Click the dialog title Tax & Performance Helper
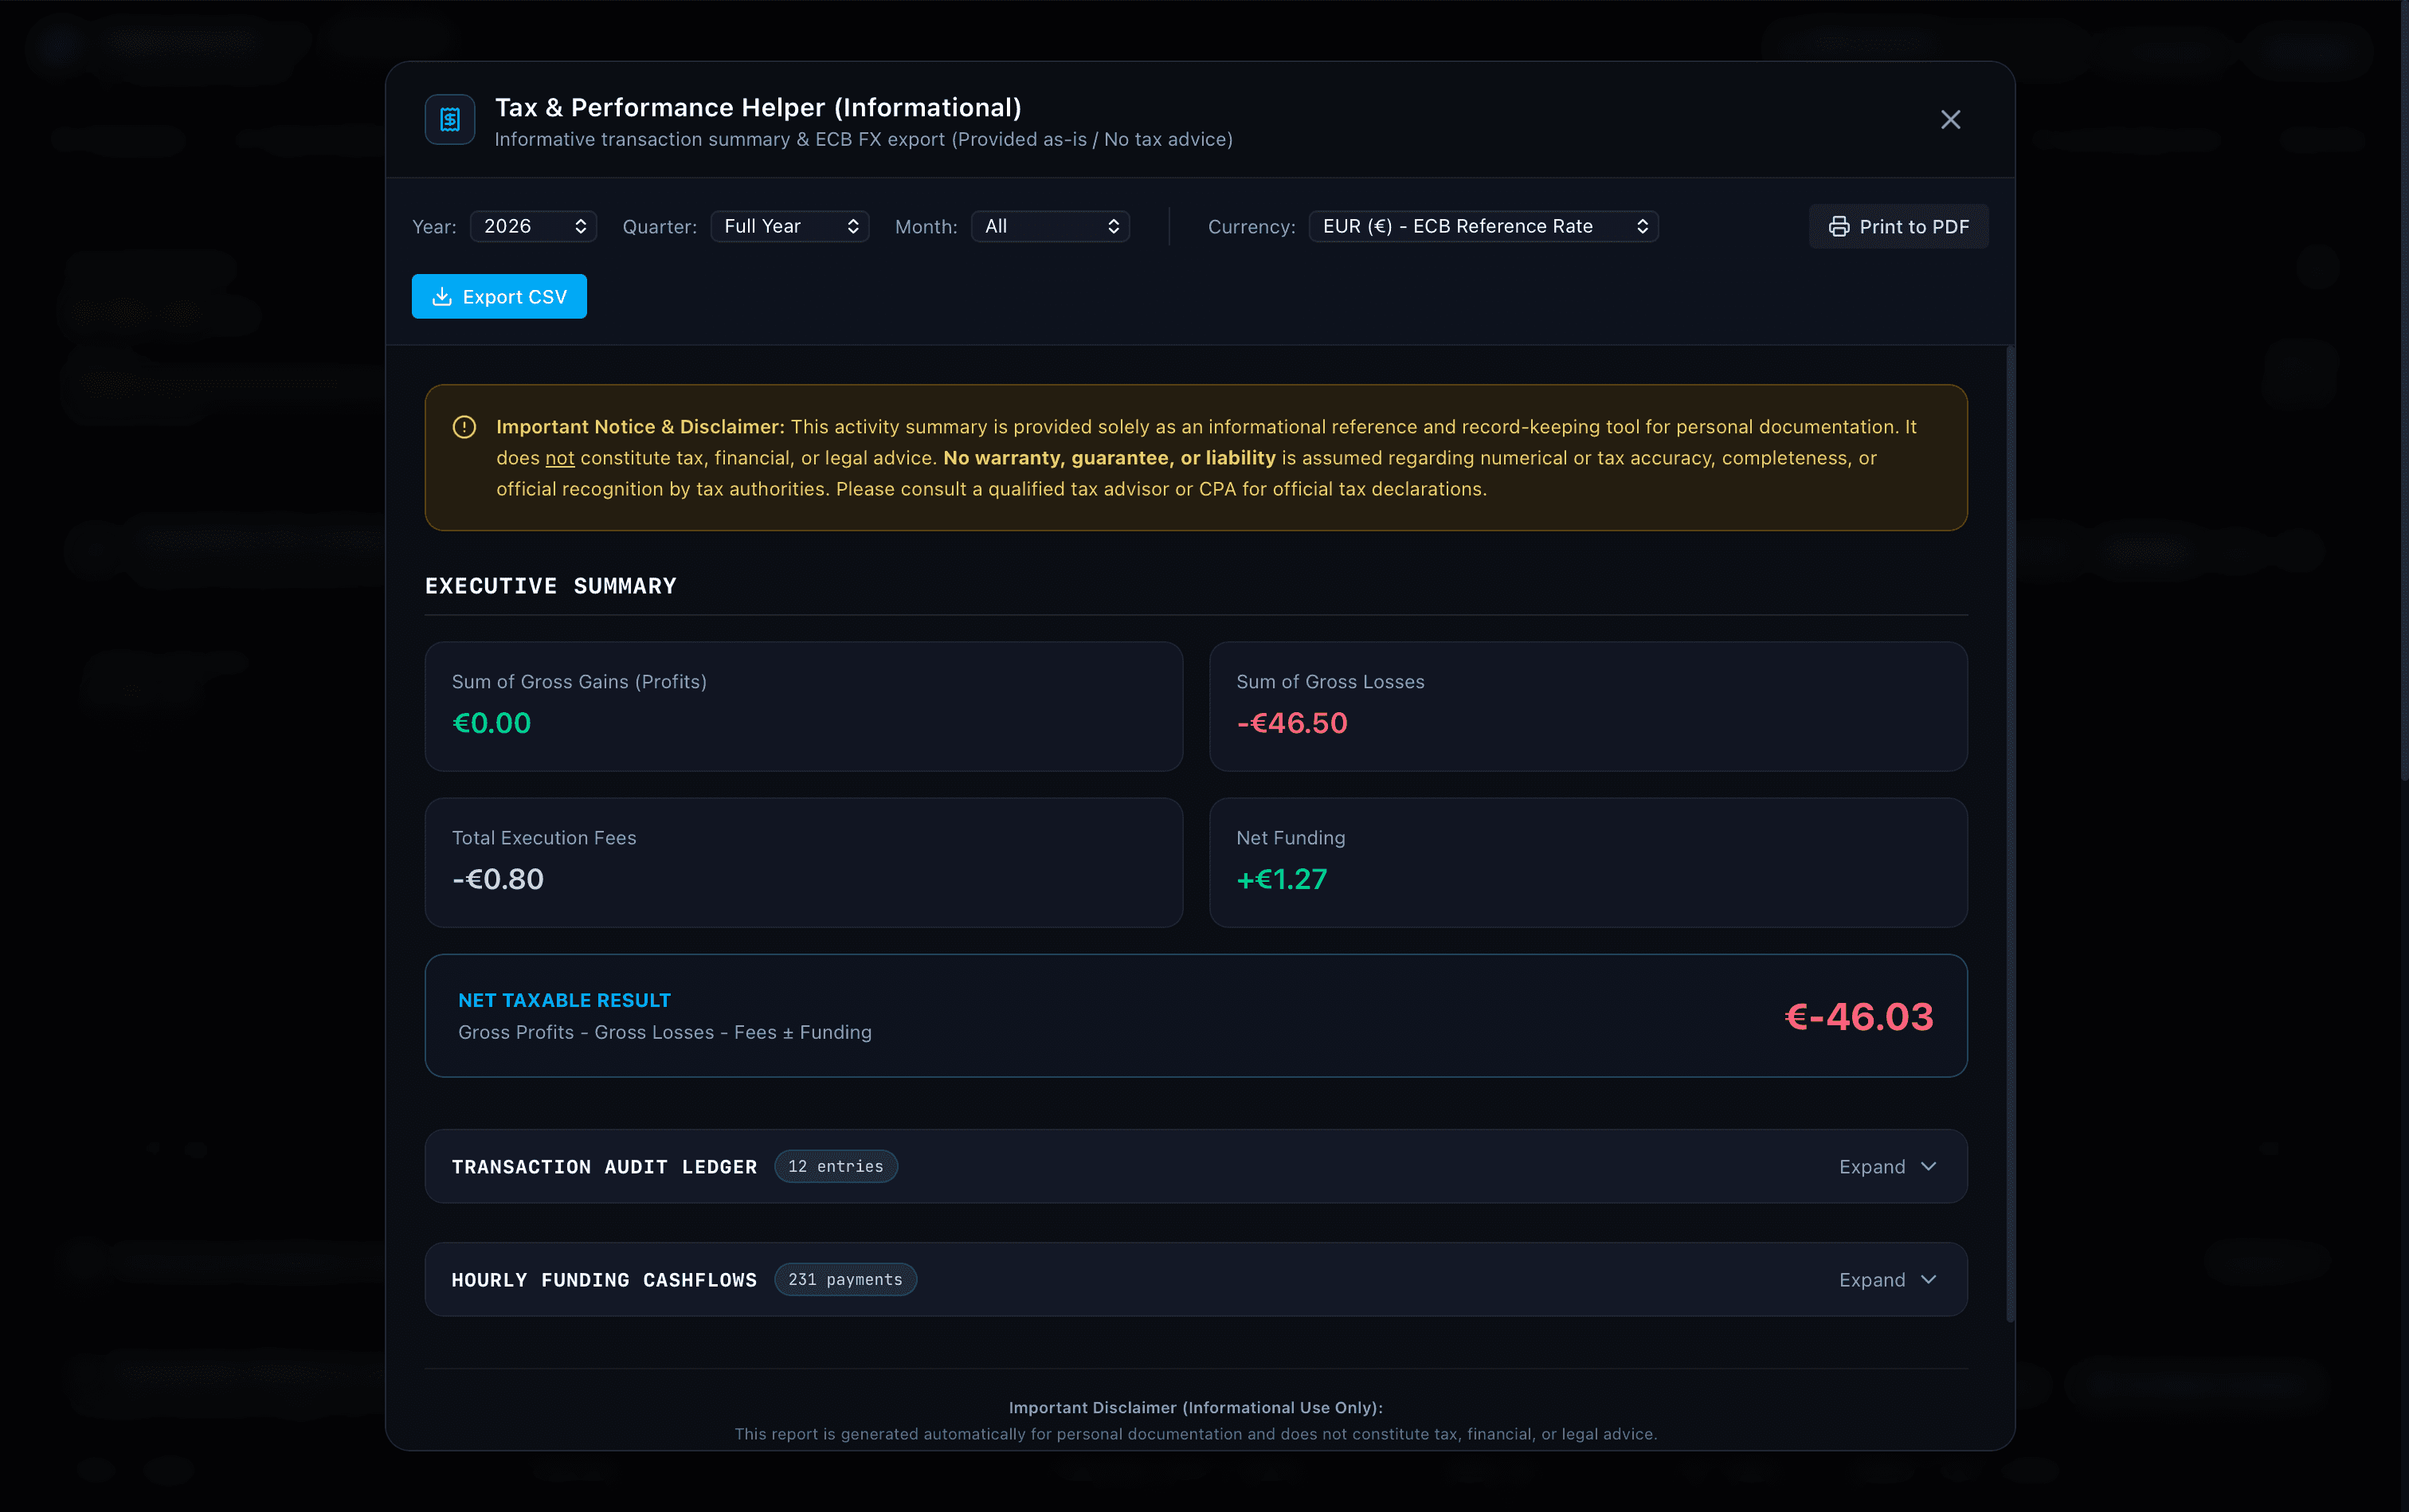The width and height of the screenshot is (2409, 1512). [x=758, y=107]
